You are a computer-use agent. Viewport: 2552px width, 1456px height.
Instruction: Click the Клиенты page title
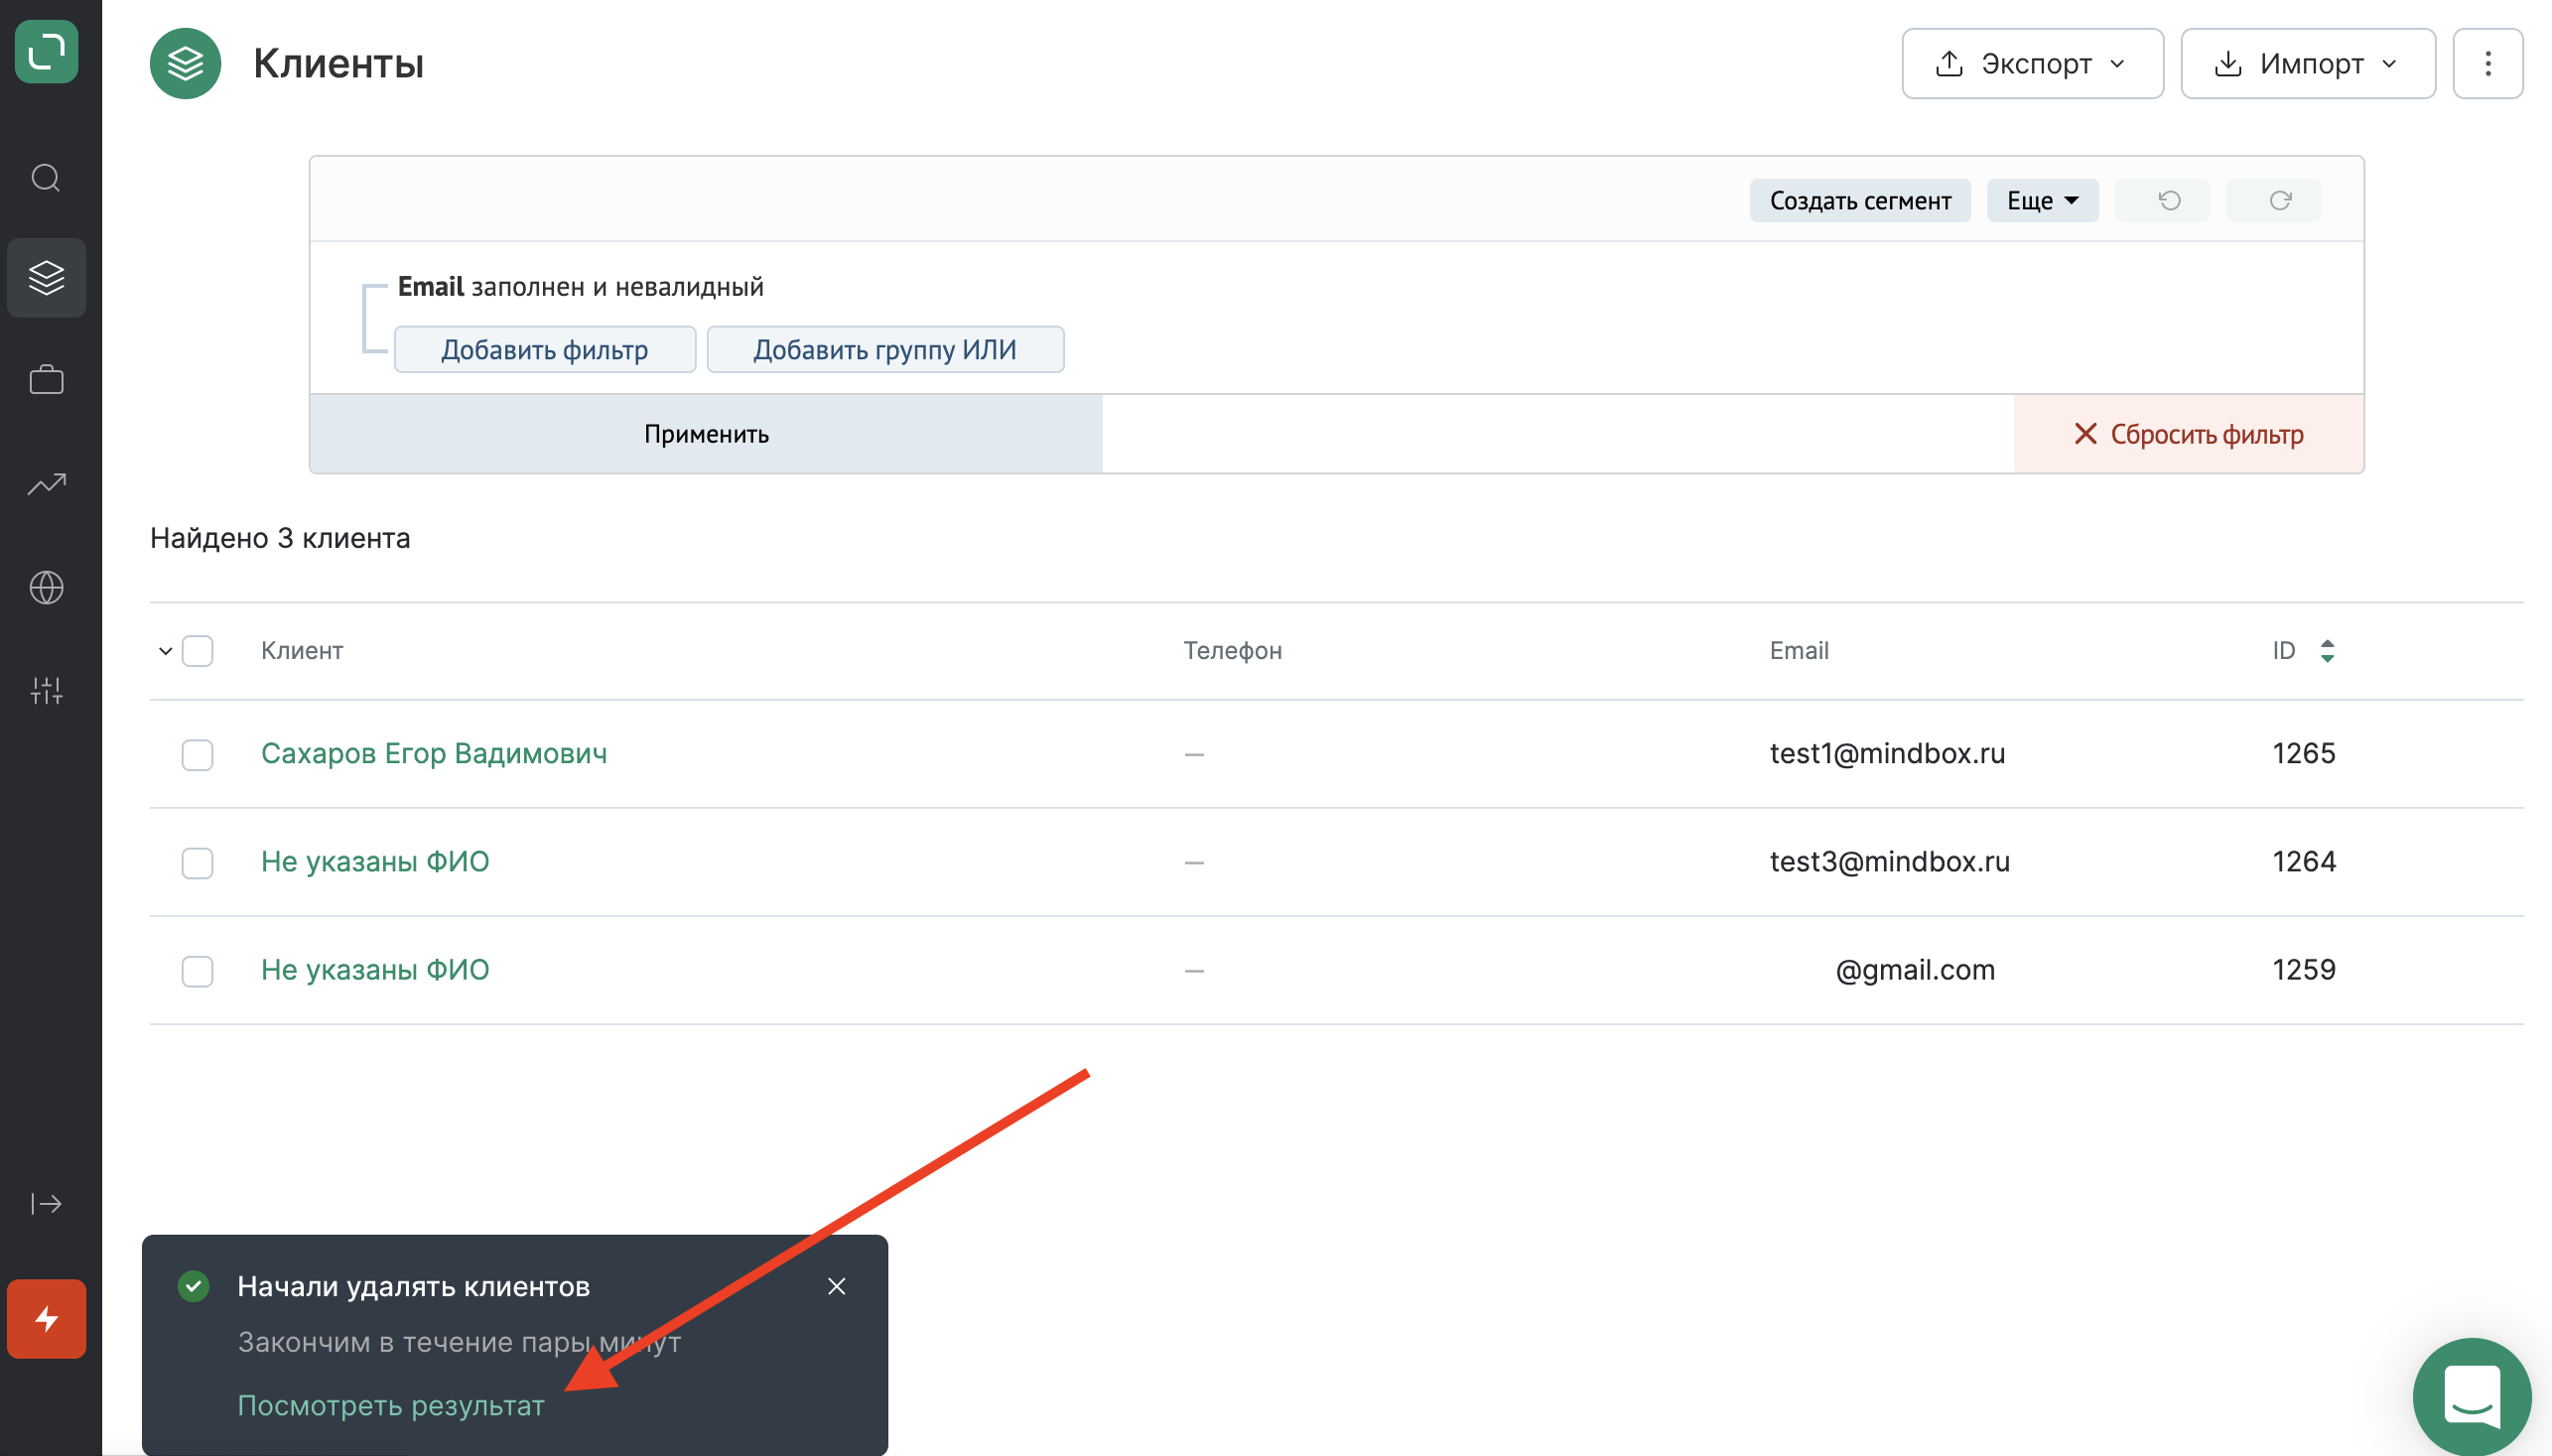point(338,63)
